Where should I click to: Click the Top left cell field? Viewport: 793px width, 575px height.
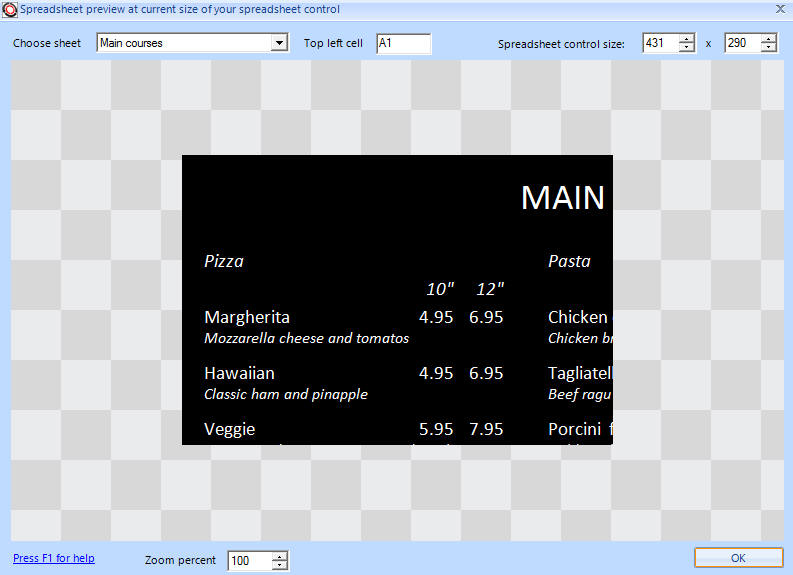click(403, 43)
